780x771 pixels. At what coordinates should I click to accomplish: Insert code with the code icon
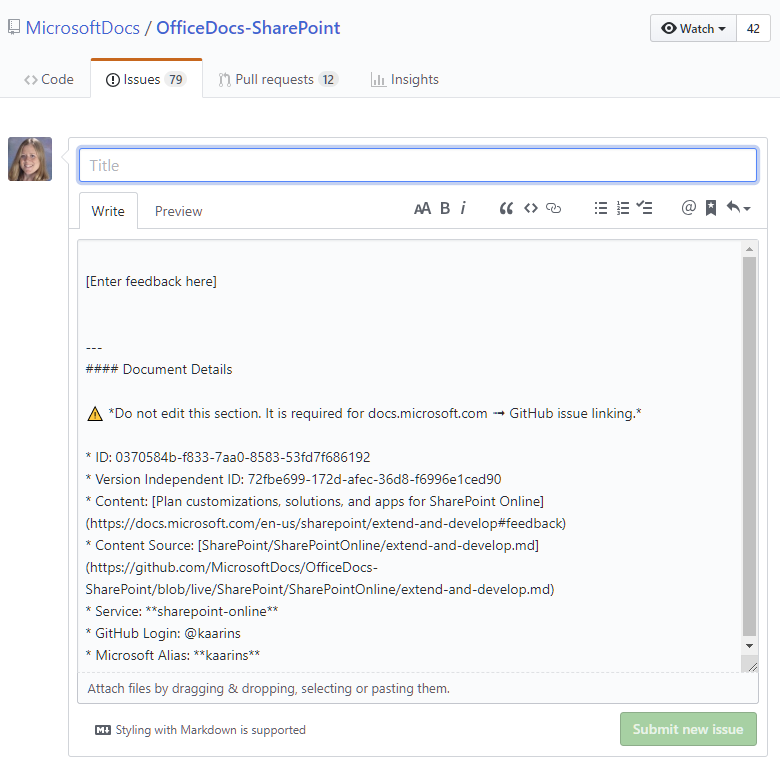[530, 208]
